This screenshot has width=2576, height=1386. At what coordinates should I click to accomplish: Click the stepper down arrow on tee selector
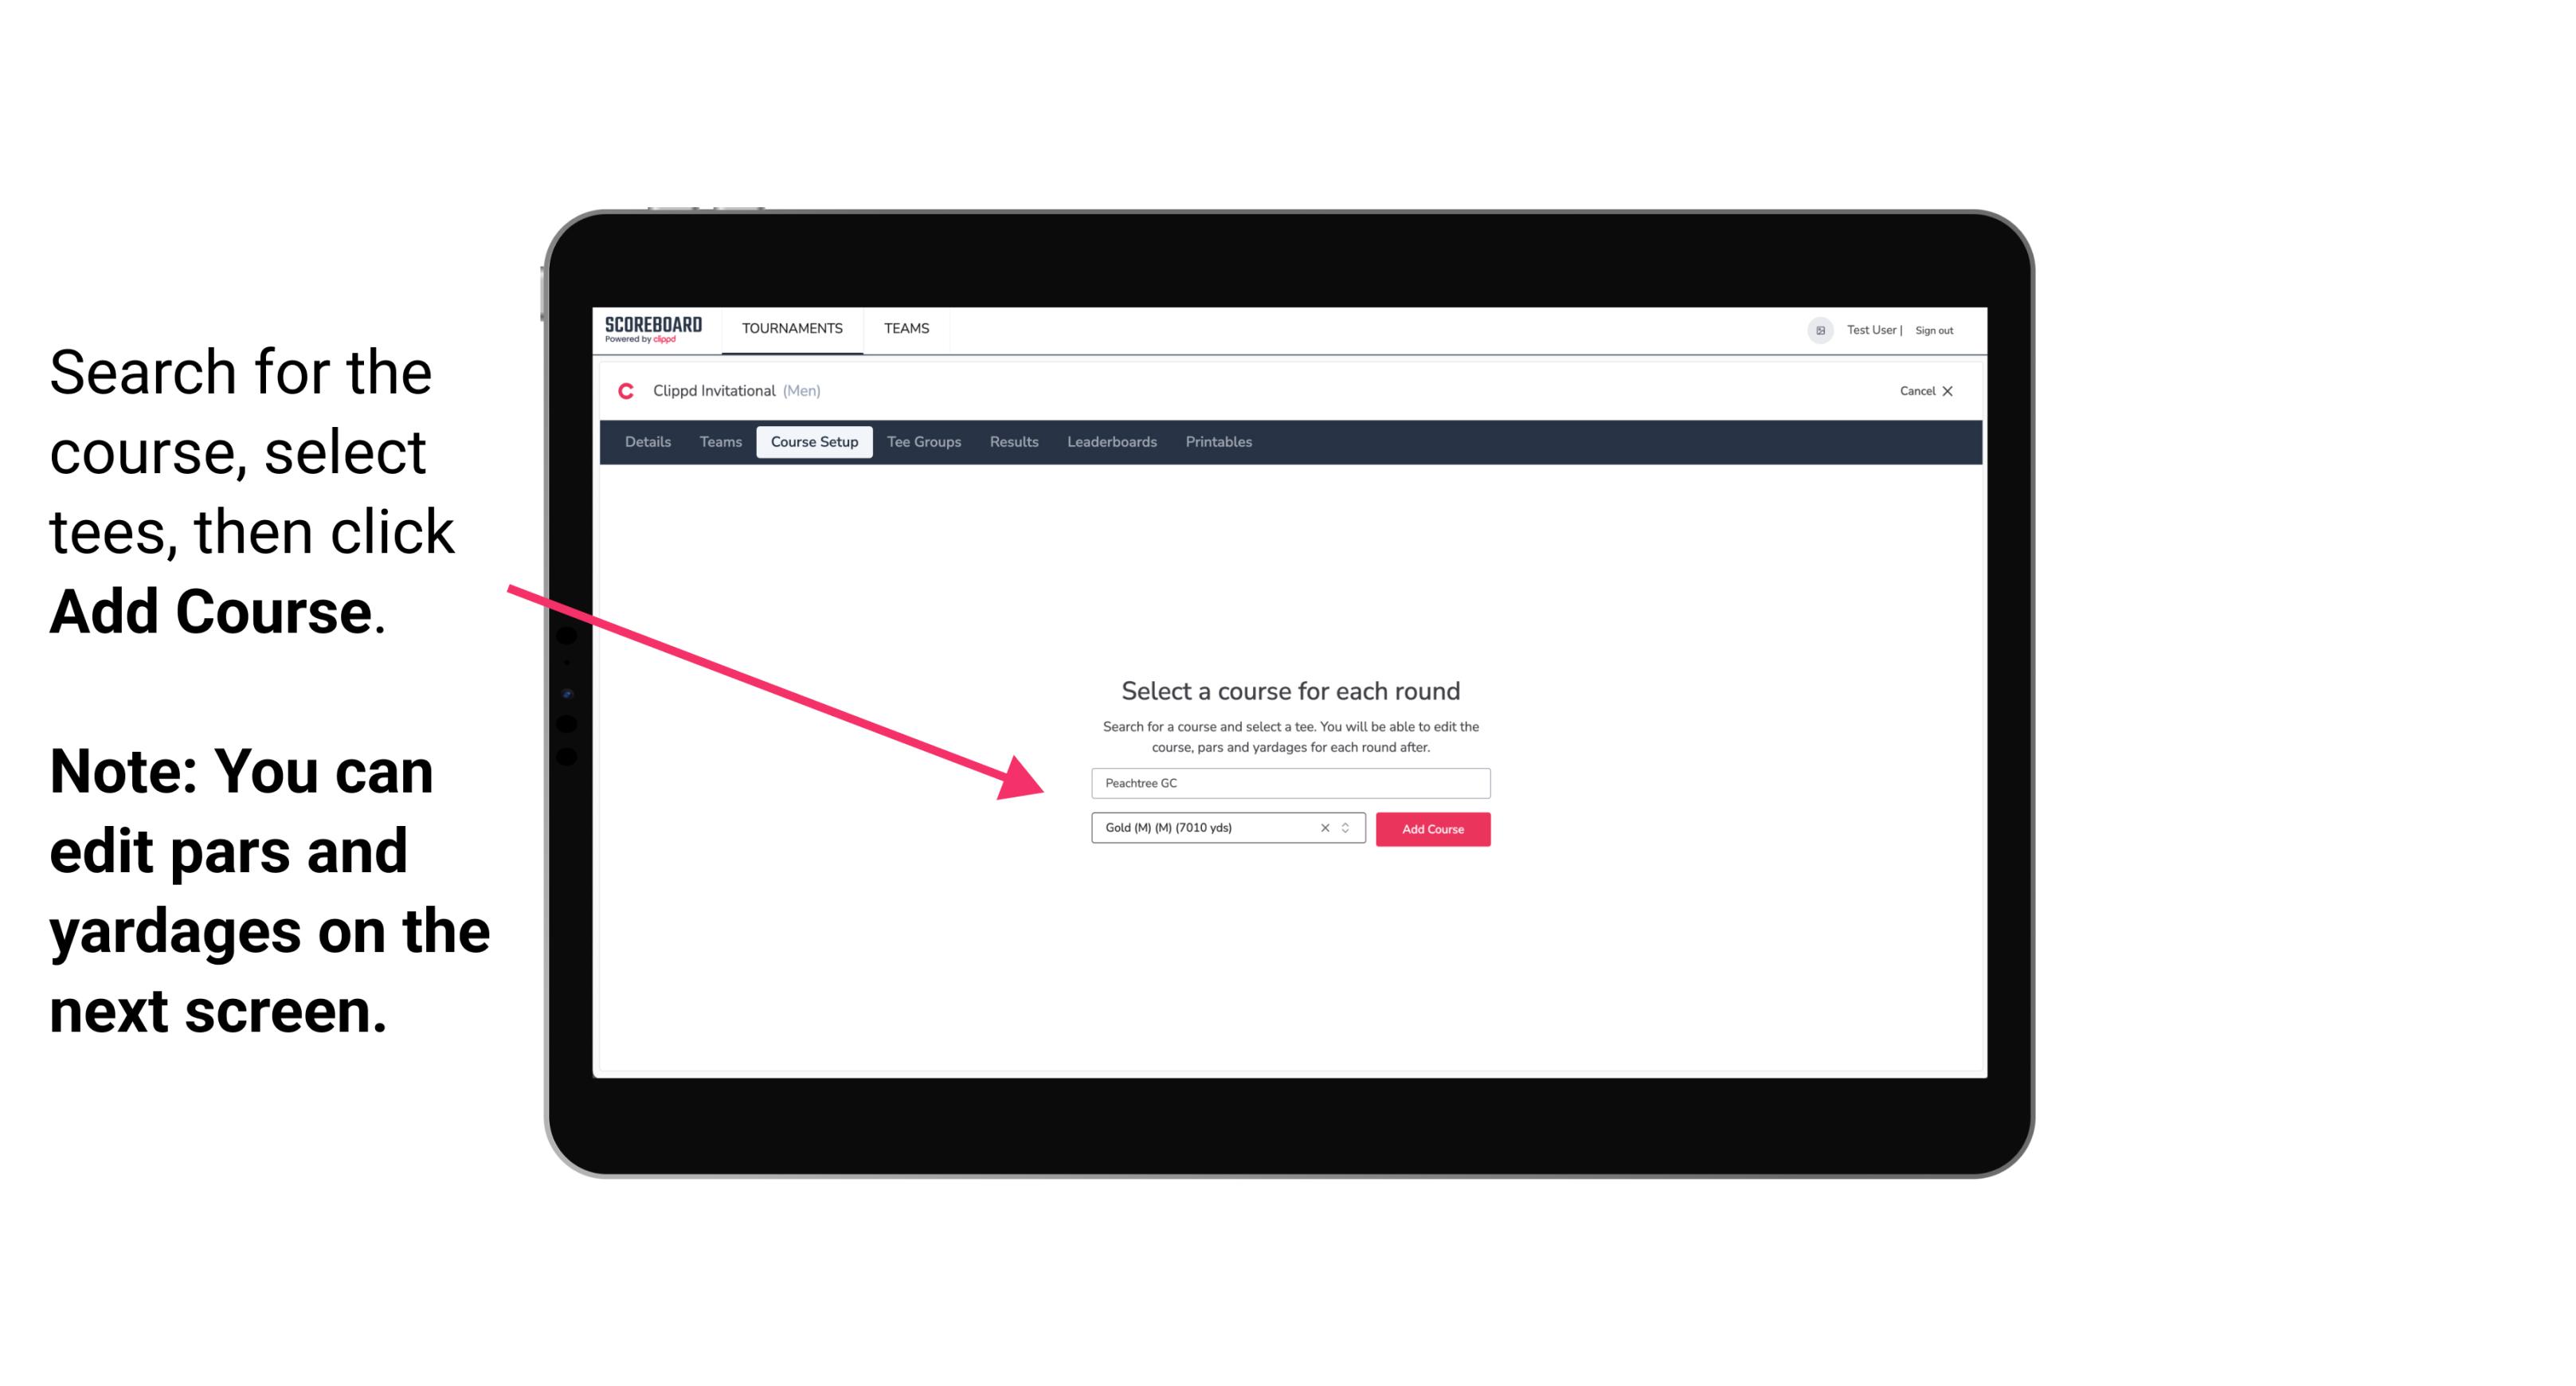click(x=1348, y=833)
